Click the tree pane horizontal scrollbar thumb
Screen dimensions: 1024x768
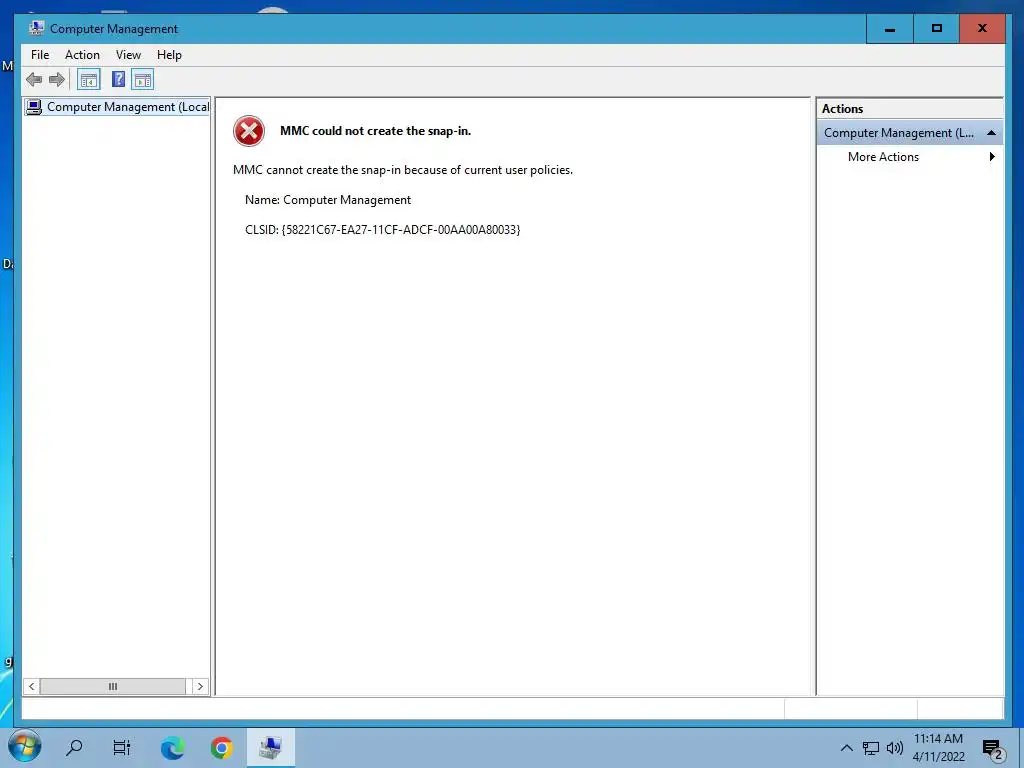[x=112, y=686]
